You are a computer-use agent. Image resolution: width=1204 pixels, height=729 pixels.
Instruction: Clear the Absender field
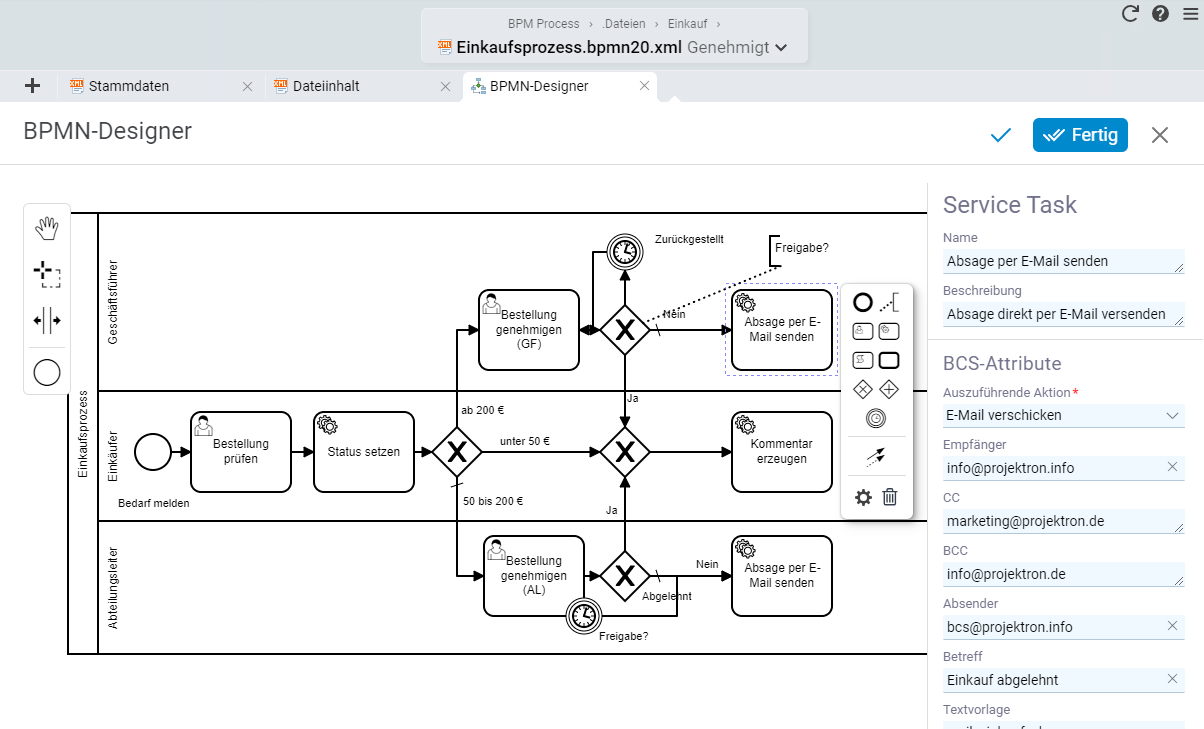(1173, 626)
